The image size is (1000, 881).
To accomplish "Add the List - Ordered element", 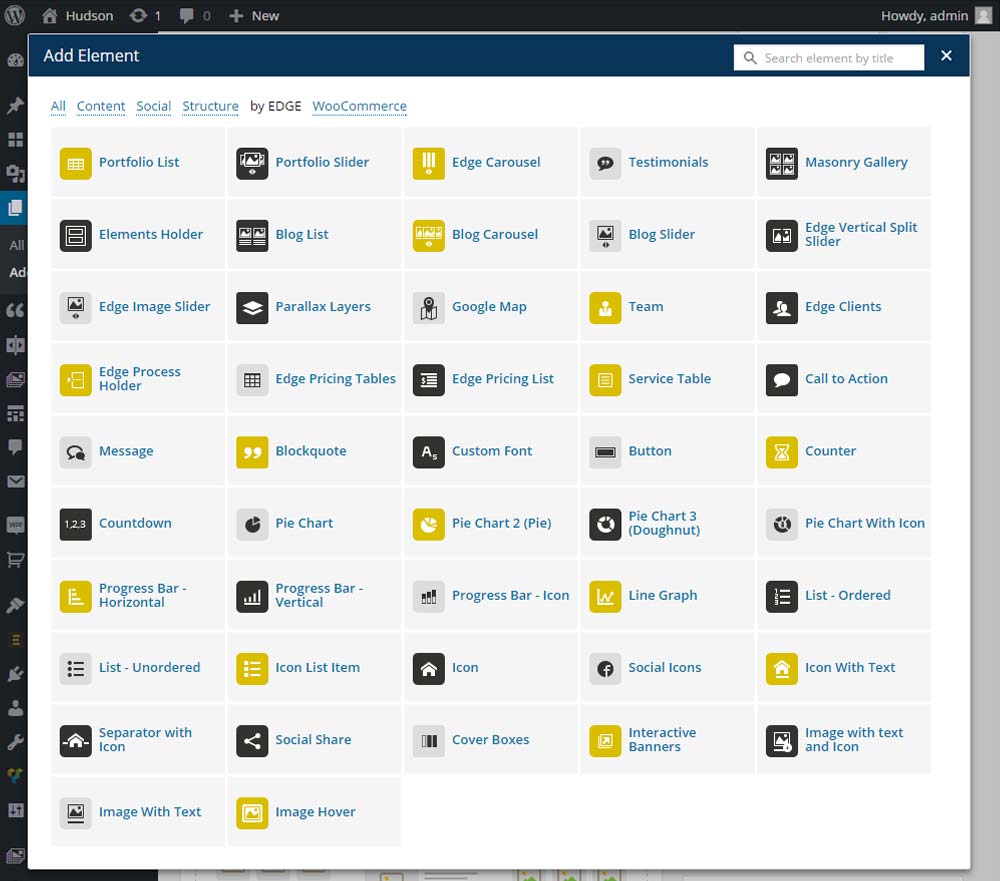I will click(844, 595).
